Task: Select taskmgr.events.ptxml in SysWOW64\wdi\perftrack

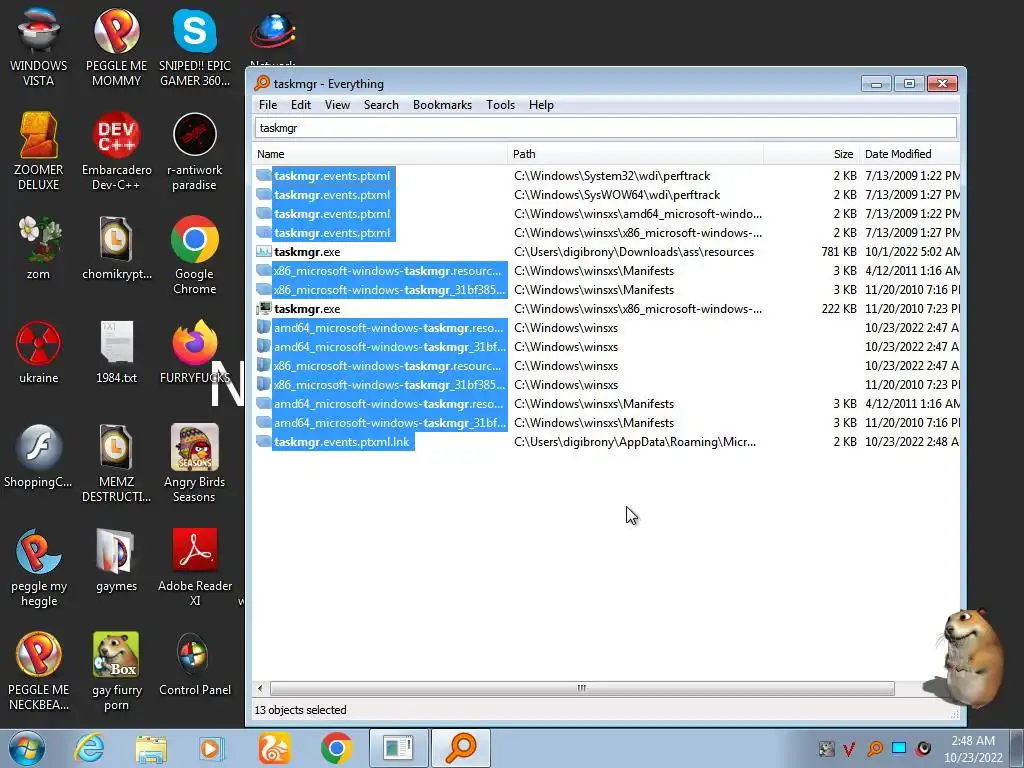Action: (x=607, y=195)
